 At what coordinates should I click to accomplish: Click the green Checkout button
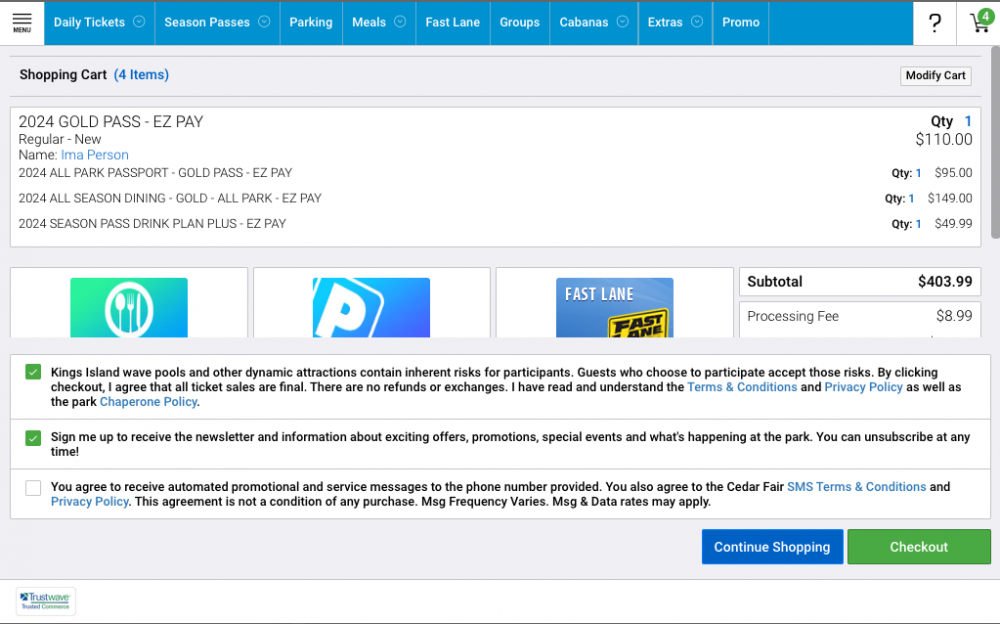[x=918, y=547]
